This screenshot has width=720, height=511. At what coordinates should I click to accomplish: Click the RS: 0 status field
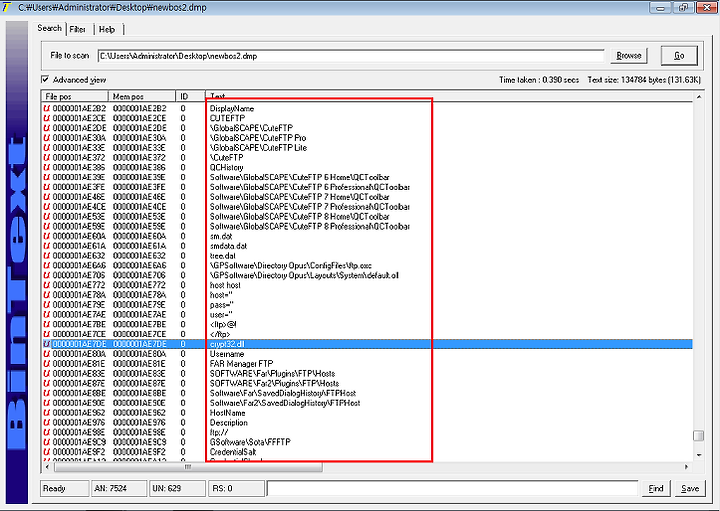click(236, 489)
